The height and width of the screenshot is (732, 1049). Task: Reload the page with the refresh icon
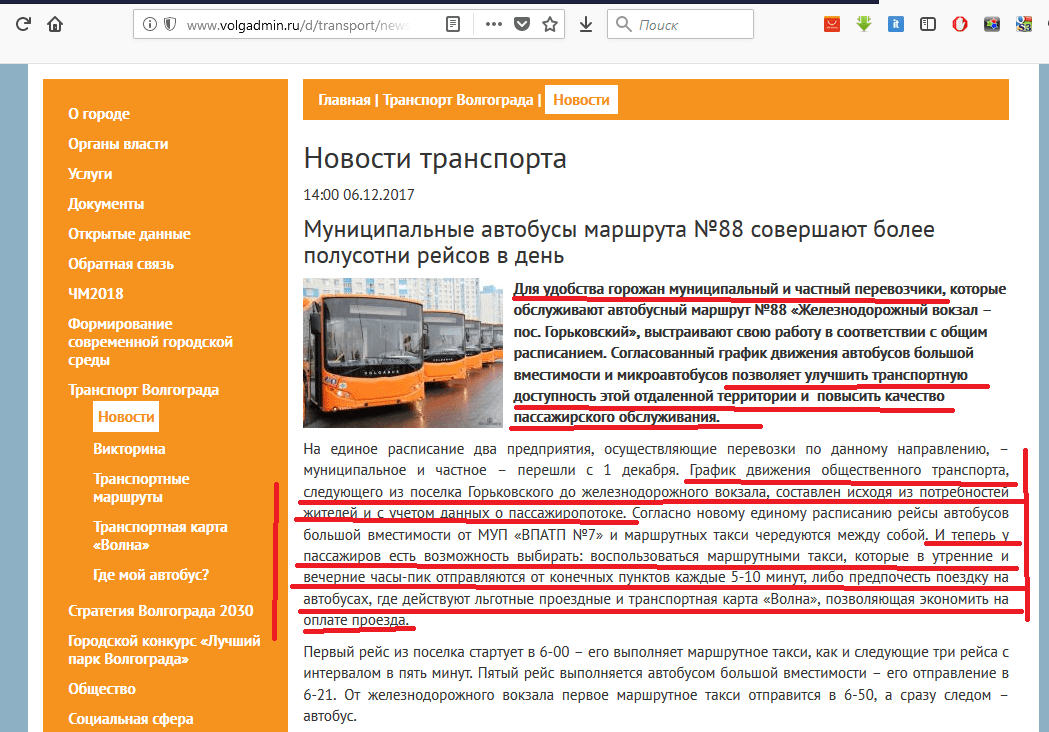(23, 25)
